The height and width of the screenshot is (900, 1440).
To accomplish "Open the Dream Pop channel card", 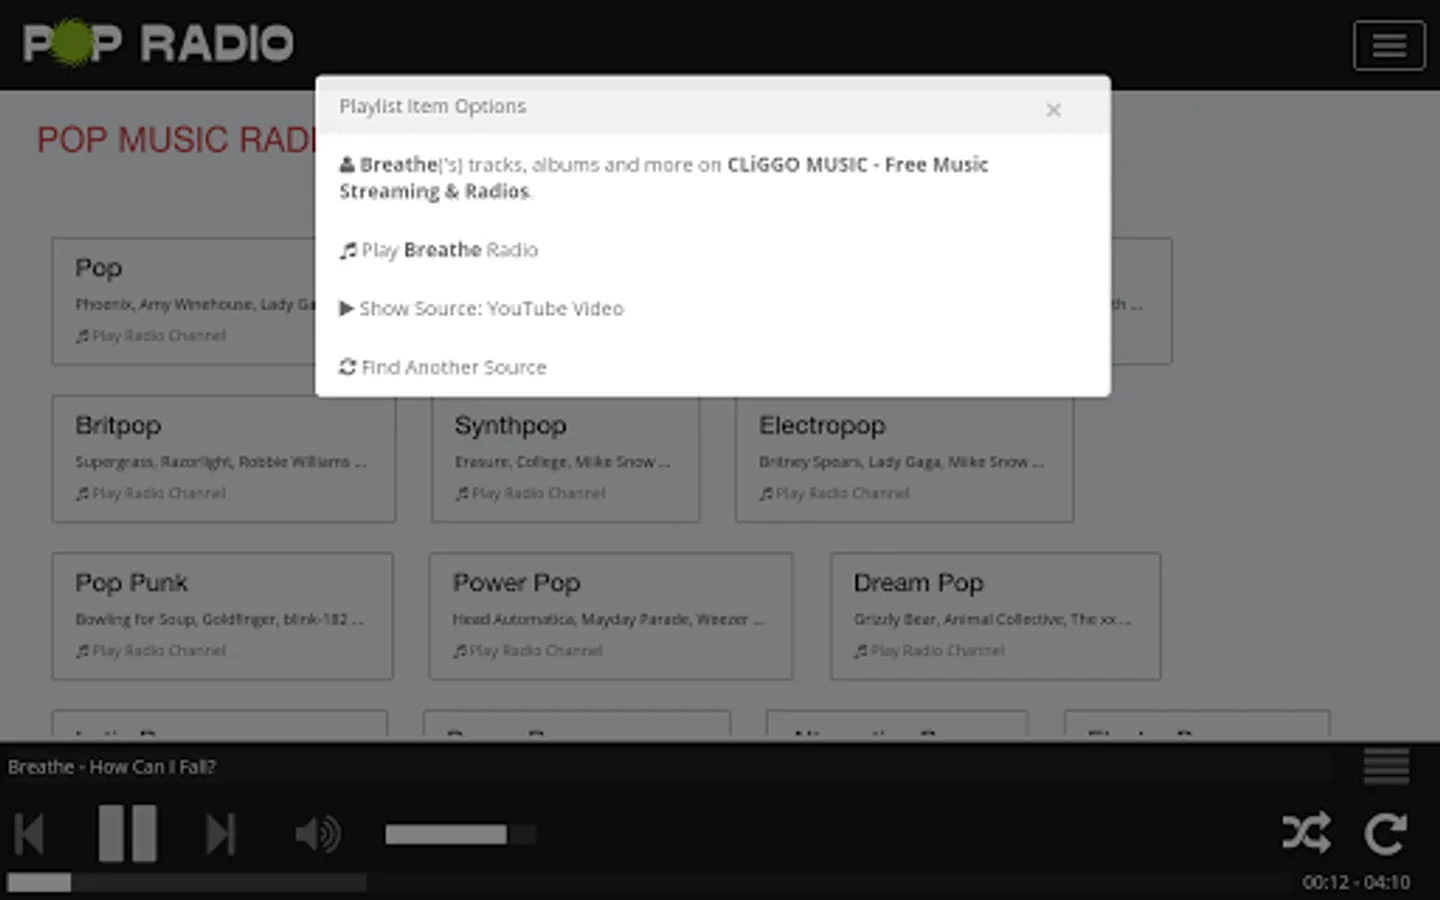I will click(x=996, y=616).
